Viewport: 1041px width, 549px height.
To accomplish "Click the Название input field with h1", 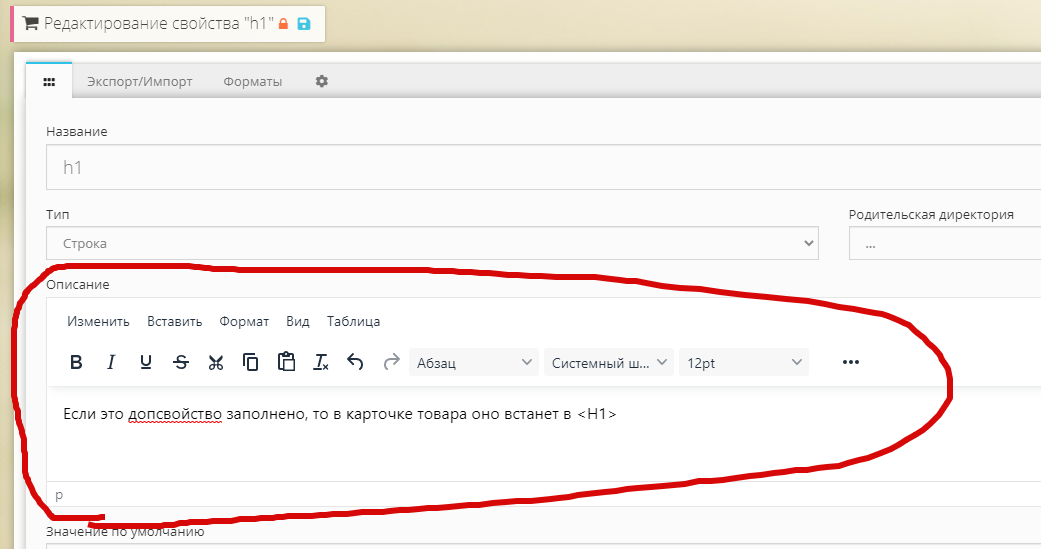I will (544, 167).
